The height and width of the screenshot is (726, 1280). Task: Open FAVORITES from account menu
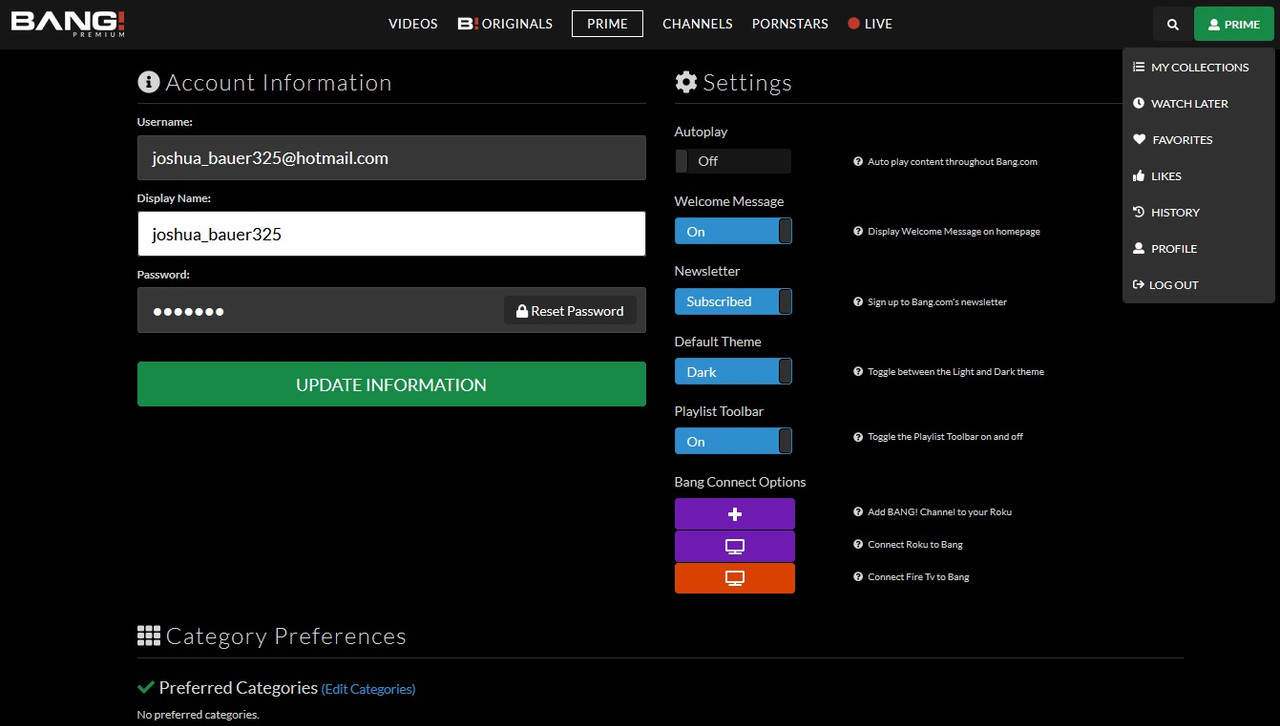1198,140
